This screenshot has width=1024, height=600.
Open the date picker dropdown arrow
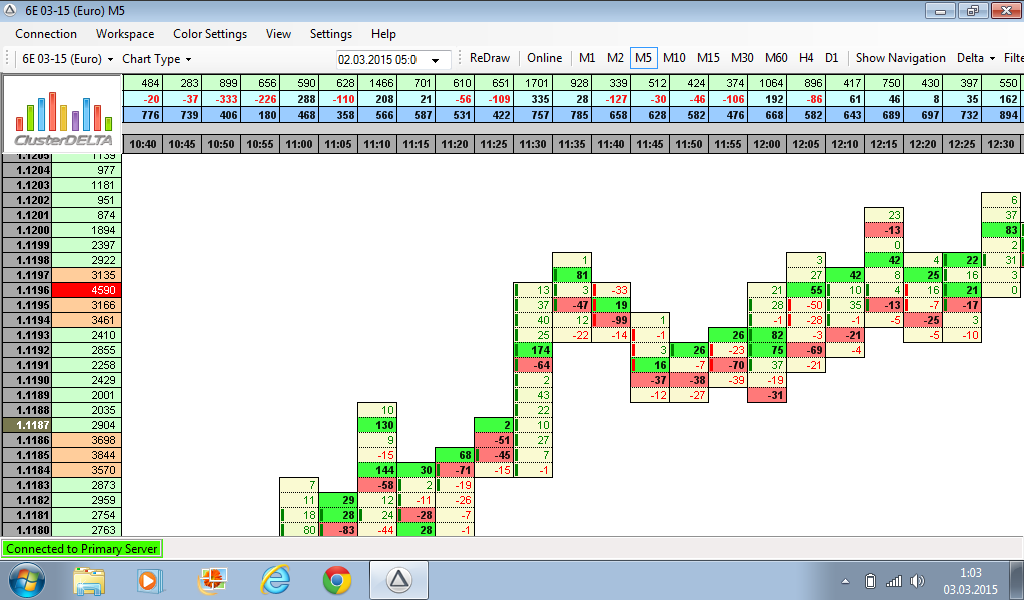(436, 60)
